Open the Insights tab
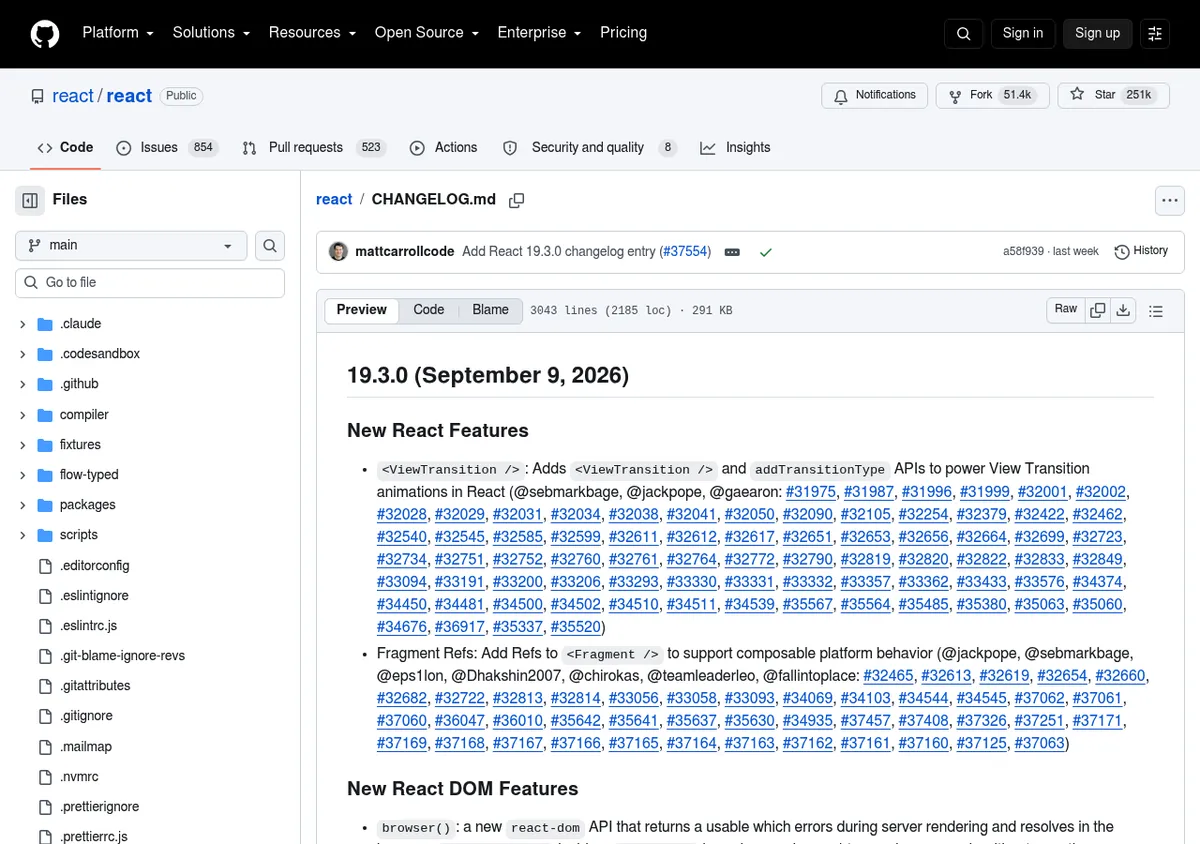 click(735, 147)
